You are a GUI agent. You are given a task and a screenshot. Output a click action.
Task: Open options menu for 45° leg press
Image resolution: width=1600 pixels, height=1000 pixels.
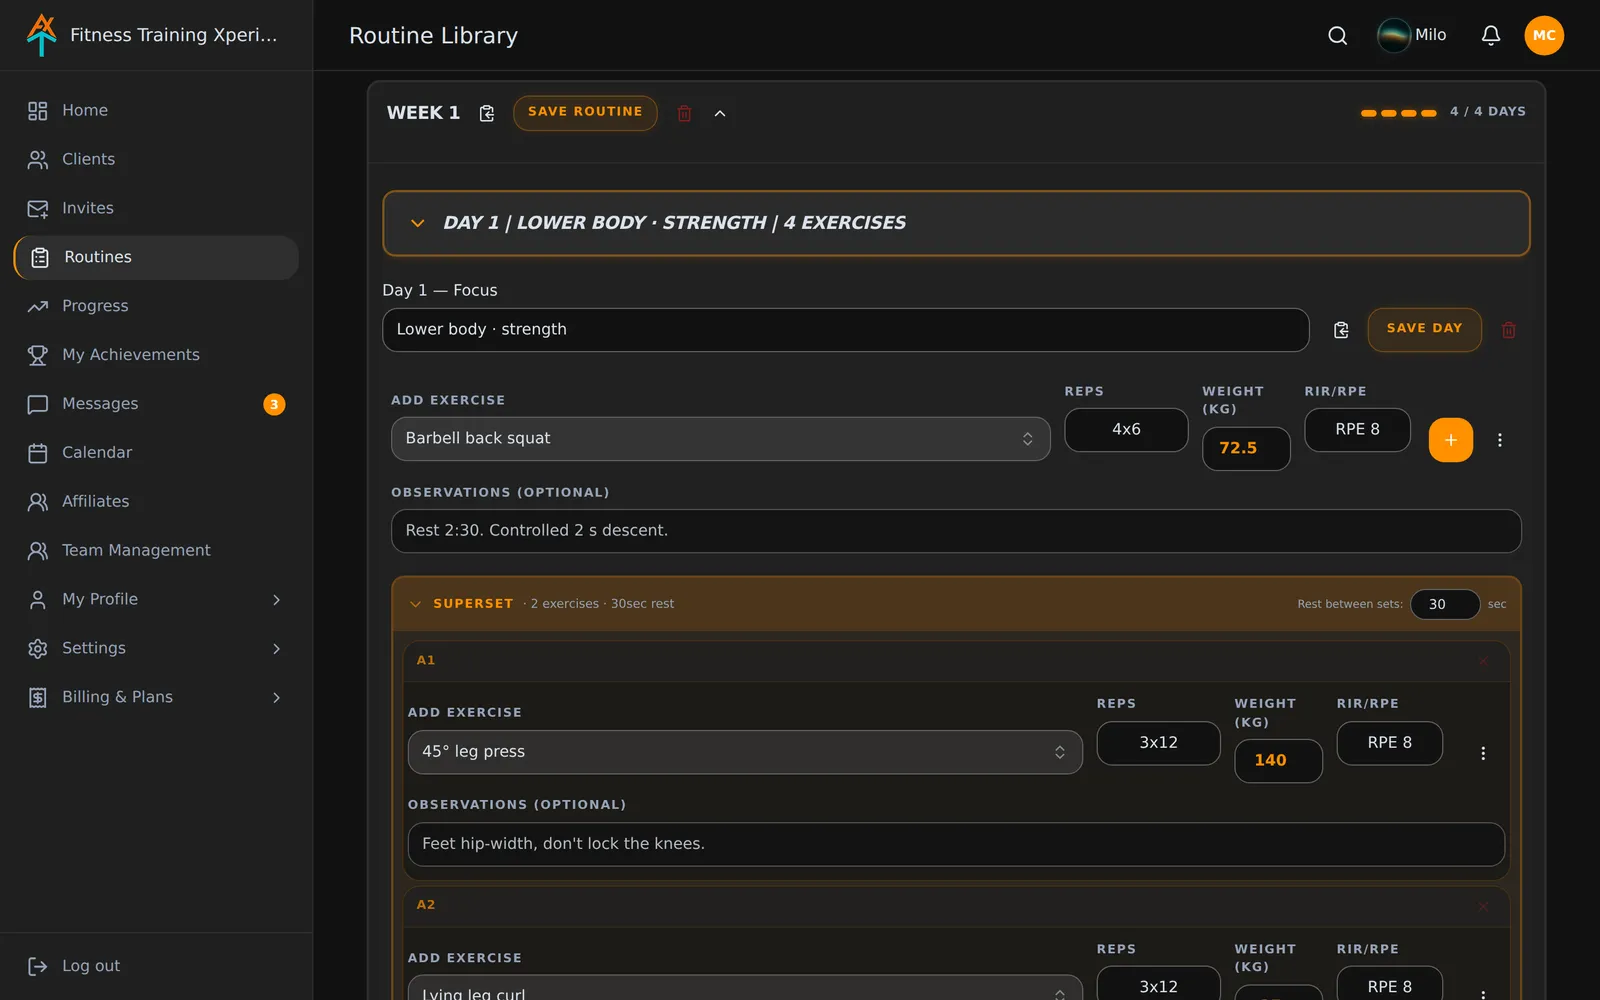click(1483, 753)
